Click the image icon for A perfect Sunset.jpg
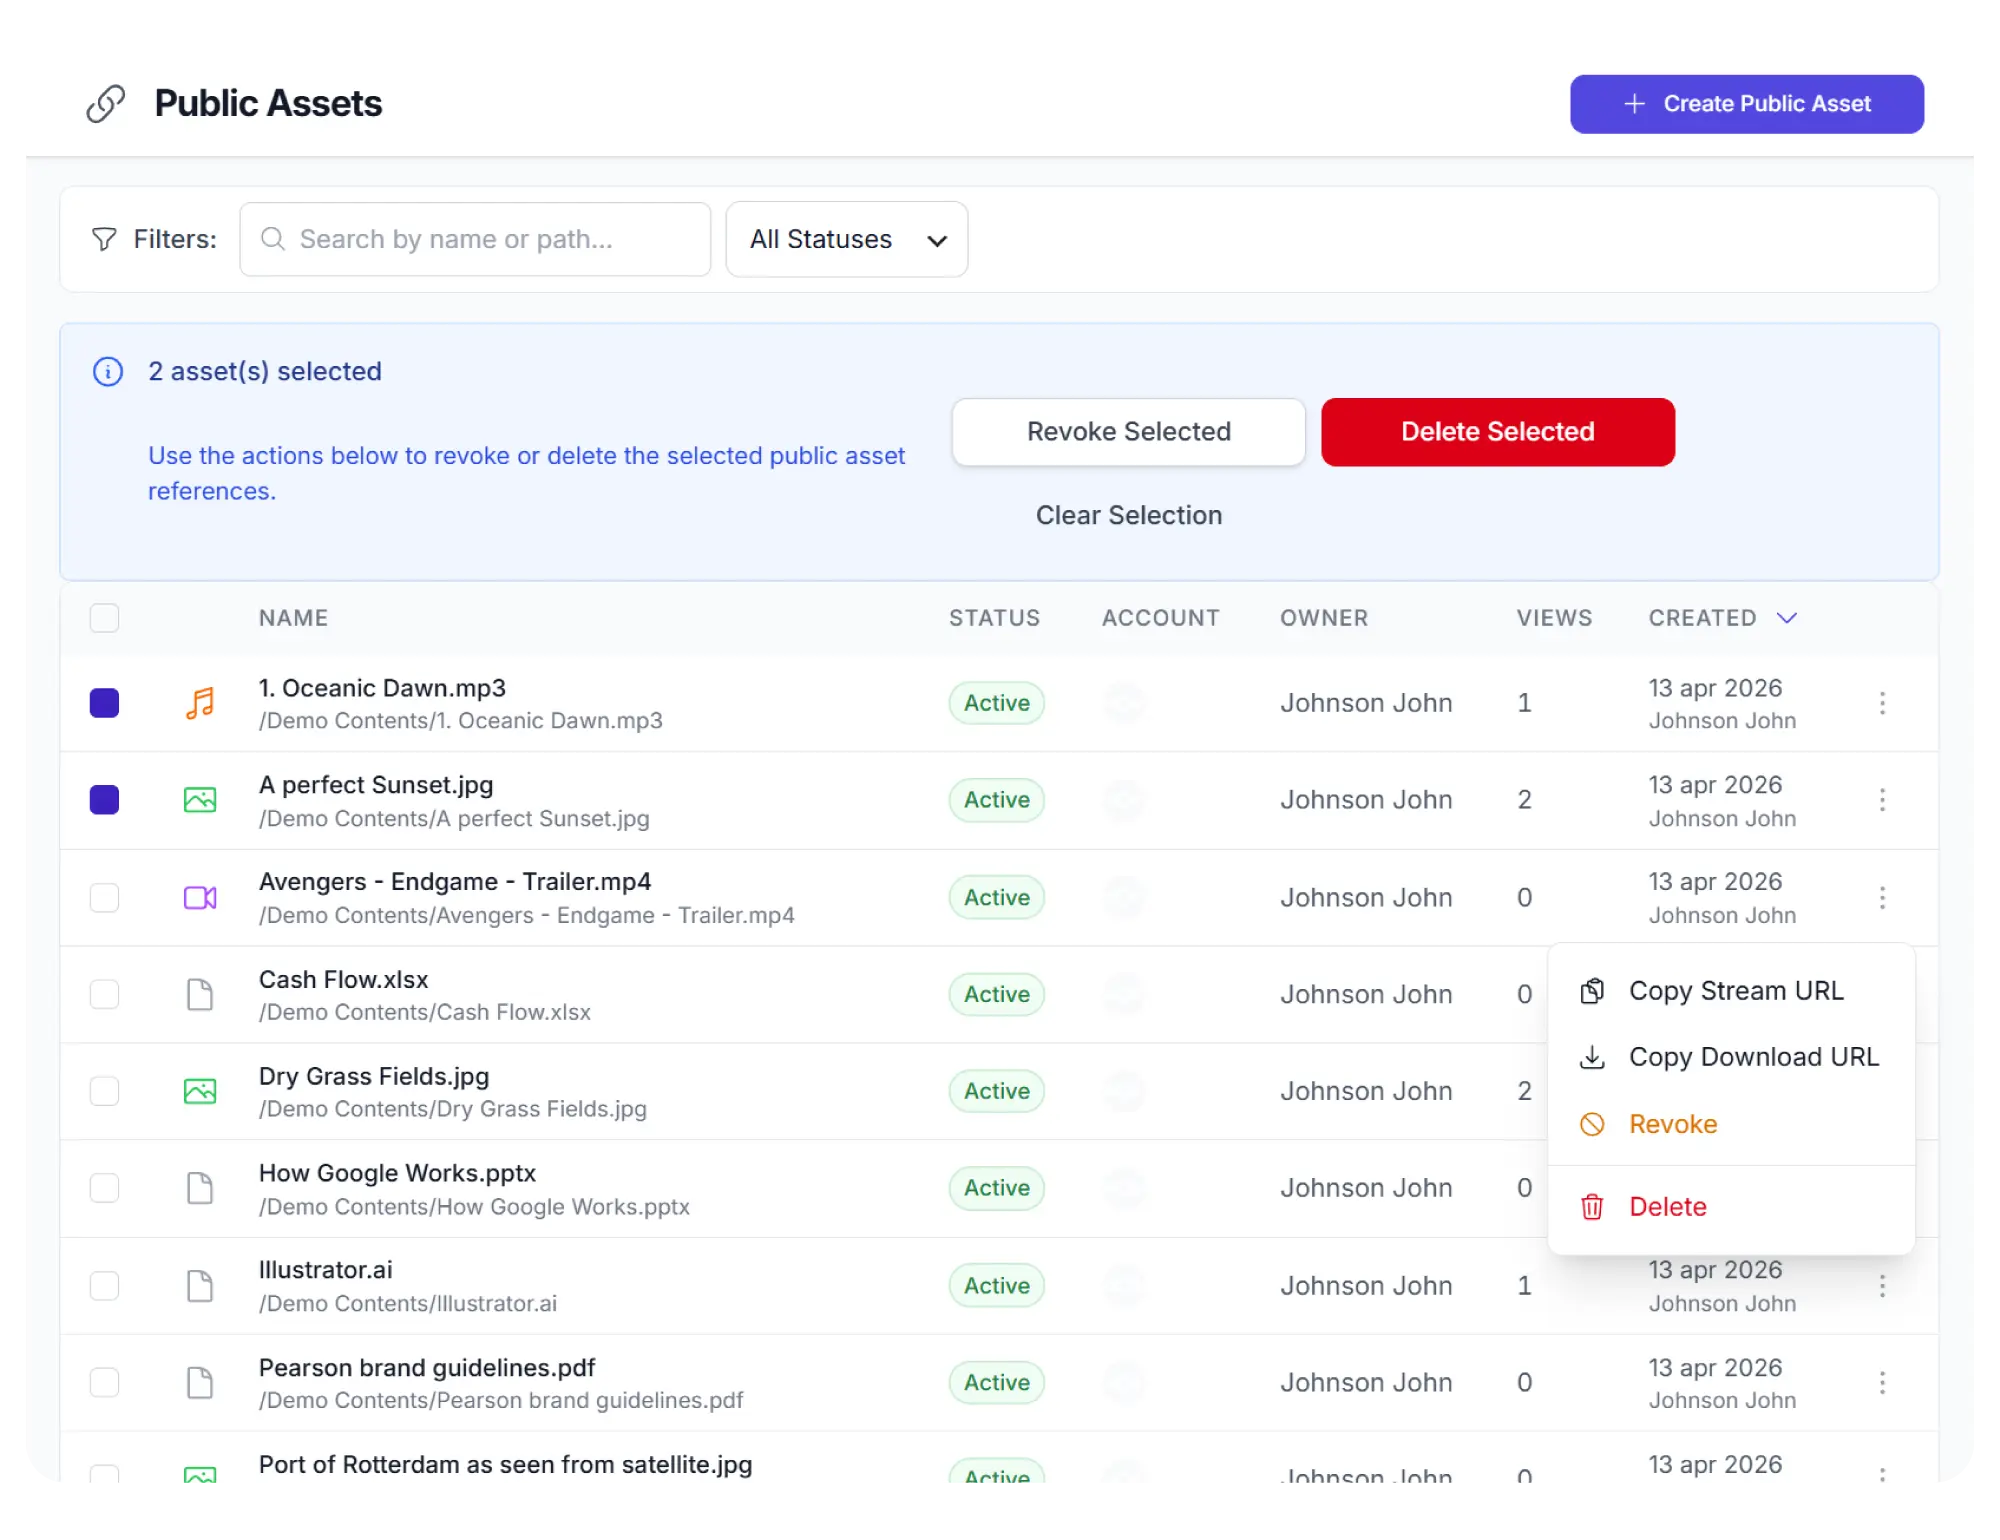This screenshot has width=2000, height=1540. point(200,800)
